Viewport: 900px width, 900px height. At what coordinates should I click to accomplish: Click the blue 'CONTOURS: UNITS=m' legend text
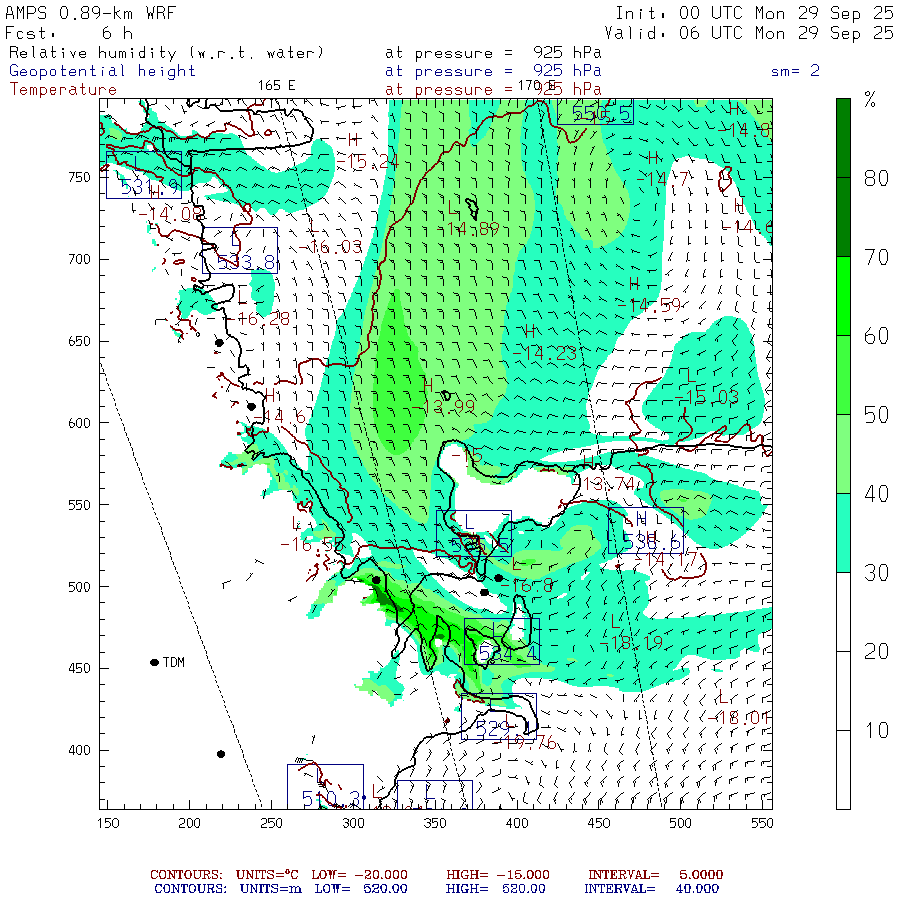coord(228,889)
